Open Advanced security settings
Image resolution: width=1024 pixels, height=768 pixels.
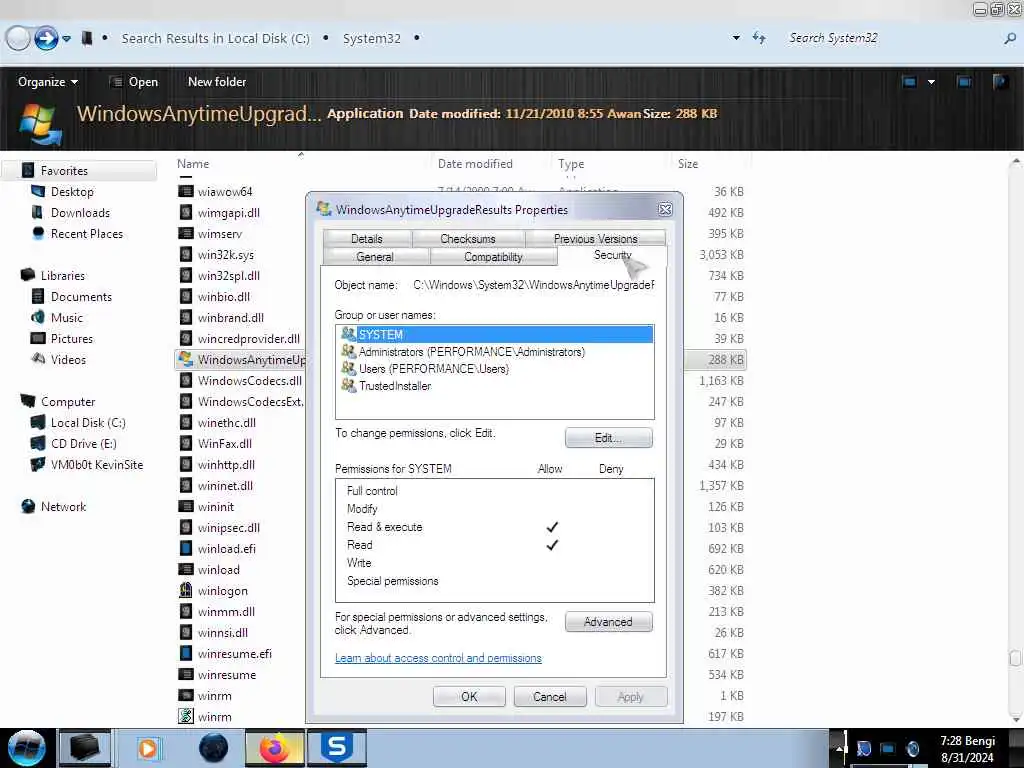tap(608, 622)
